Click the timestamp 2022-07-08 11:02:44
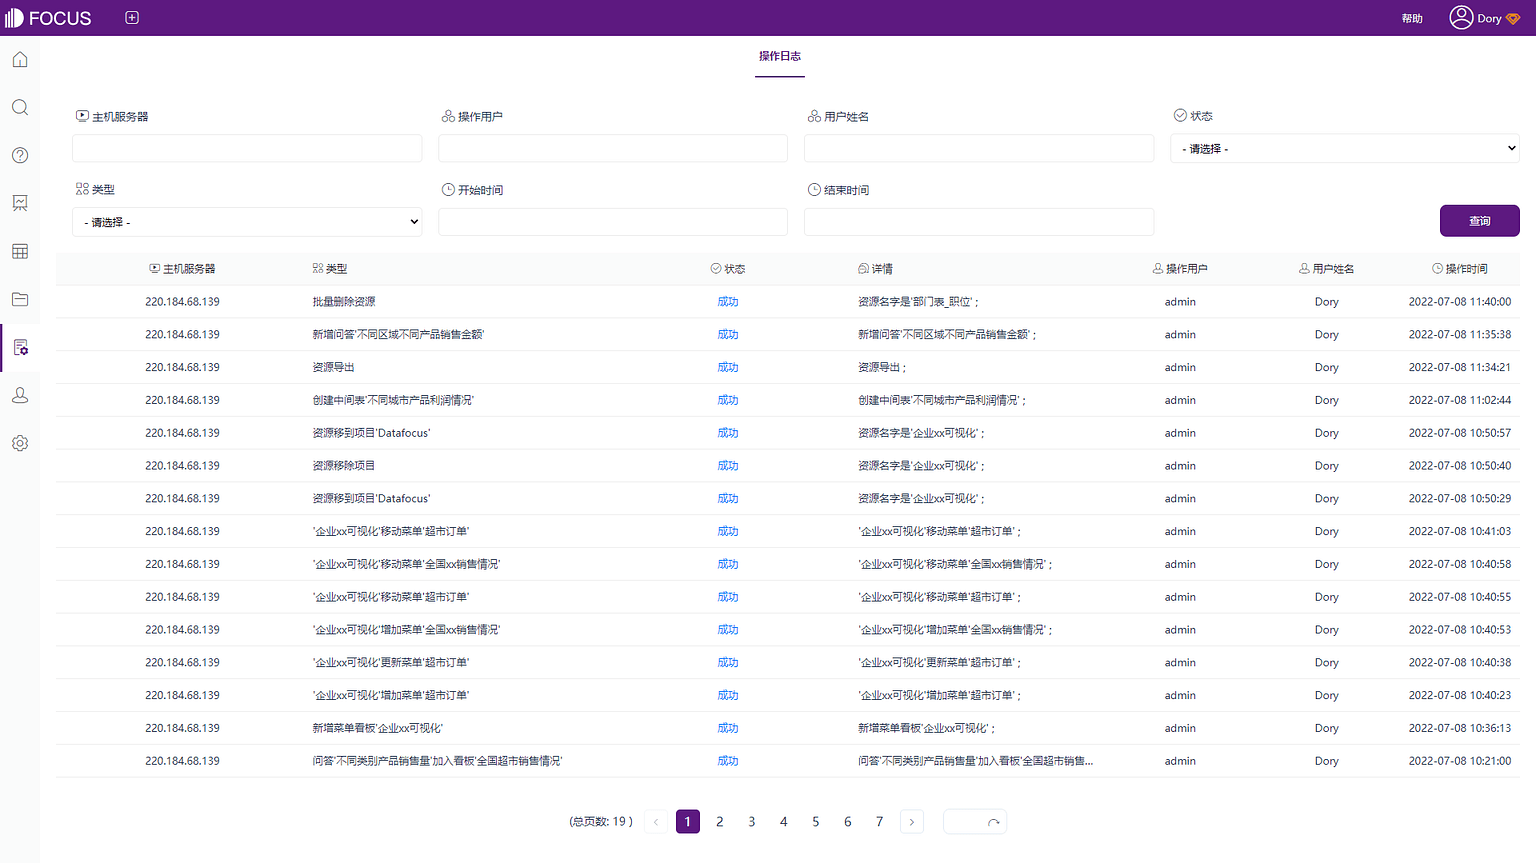Screen dimensions: 1536x863 coord(1460,401)
